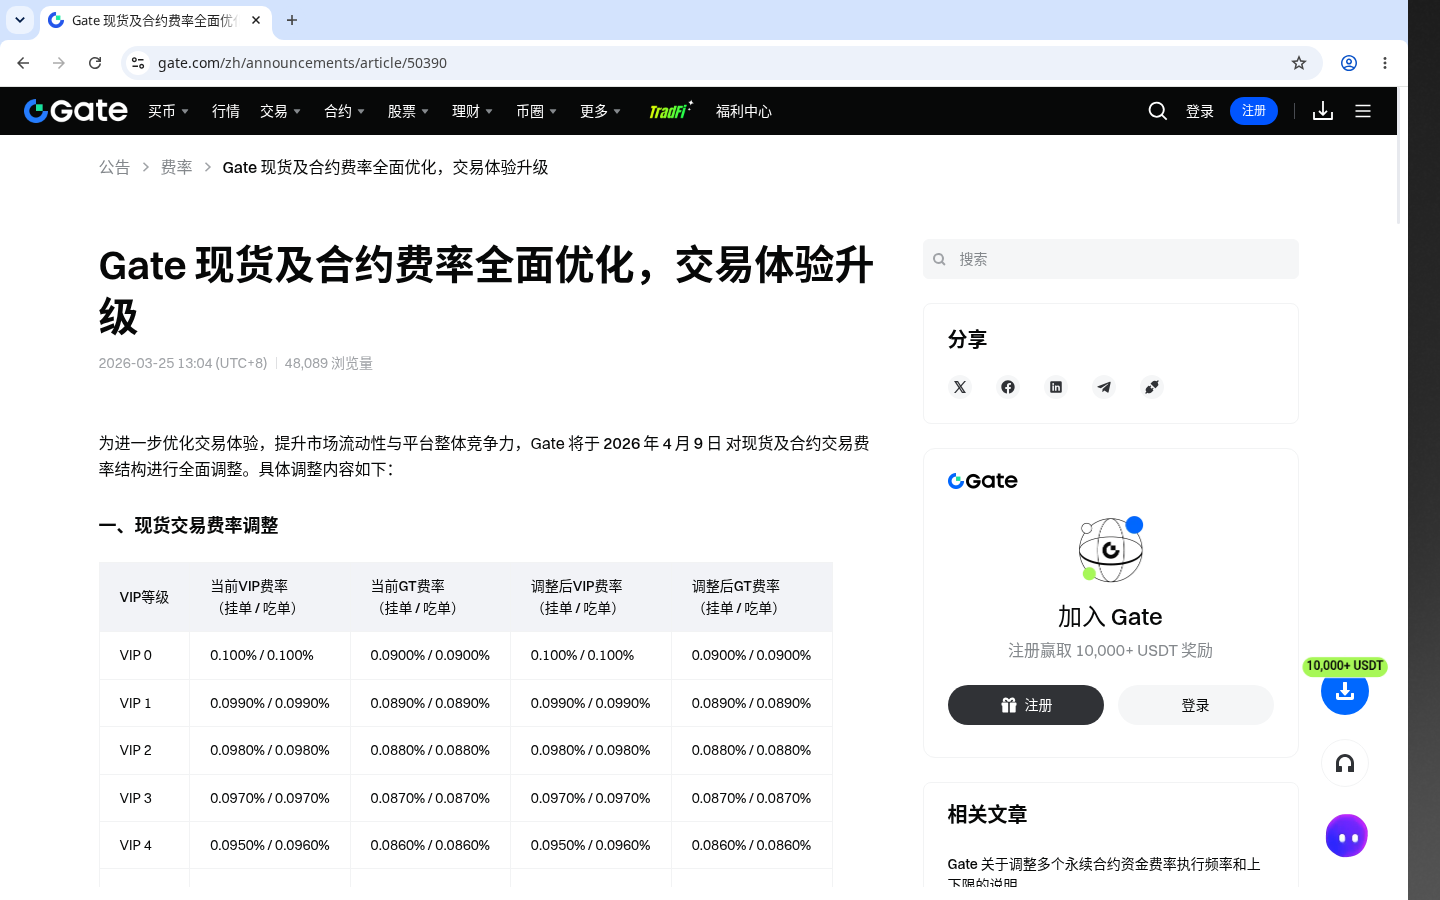Screen dimensions: 1440x900
Task: Open tab search dropdown arrow
Action: click(x=20, y=20)
